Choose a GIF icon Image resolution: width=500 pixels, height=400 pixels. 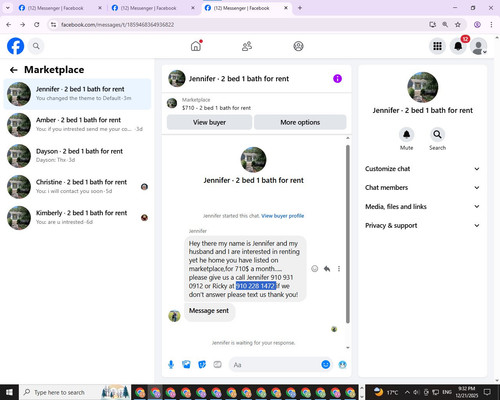[218, 364]
